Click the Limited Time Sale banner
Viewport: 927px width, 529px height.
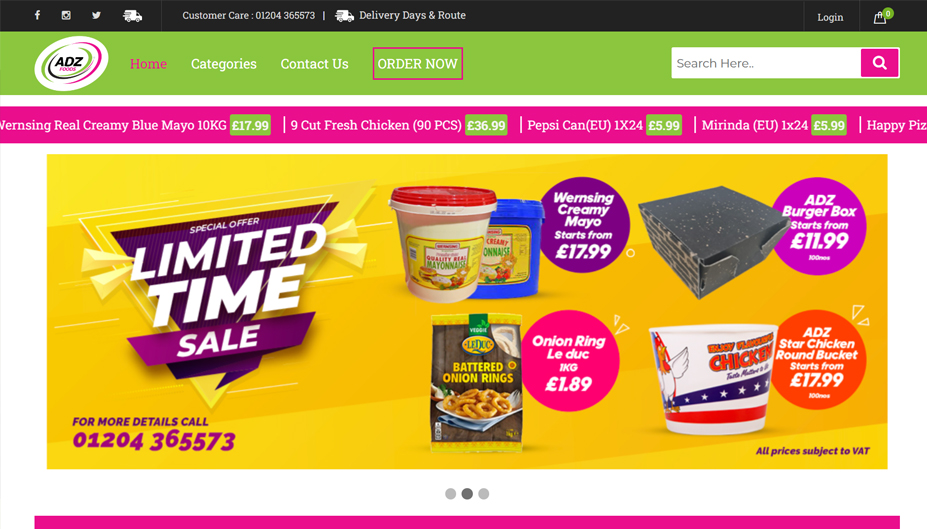coord(467,311)
